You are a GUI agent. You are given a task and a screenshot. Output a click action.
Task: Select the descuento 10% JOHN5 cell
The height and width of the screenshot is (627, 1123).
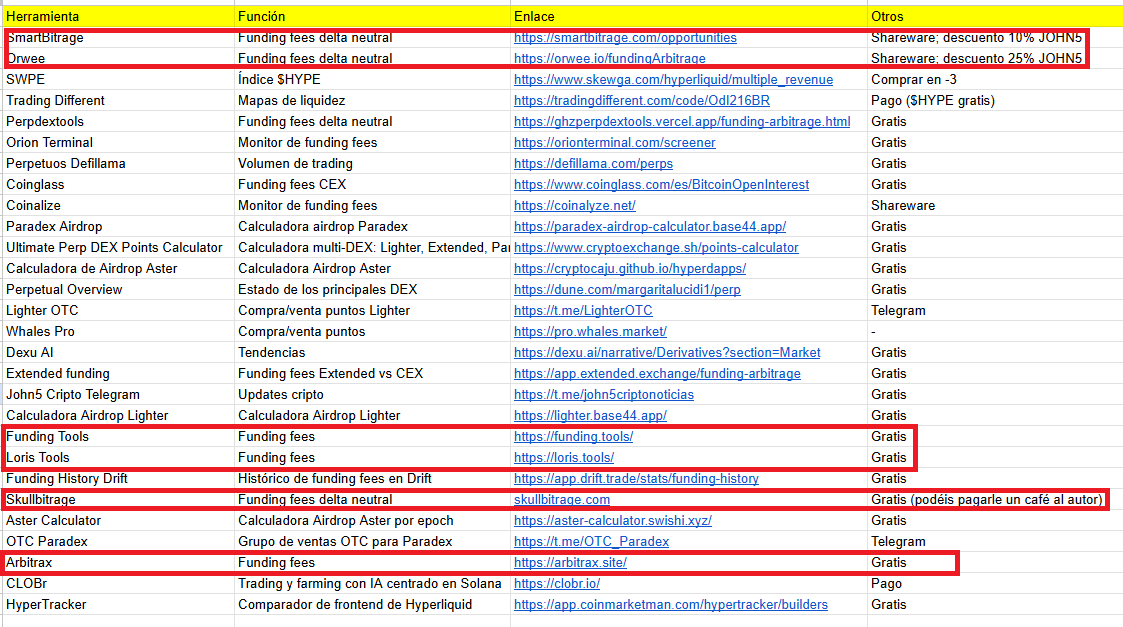point(996,38)
